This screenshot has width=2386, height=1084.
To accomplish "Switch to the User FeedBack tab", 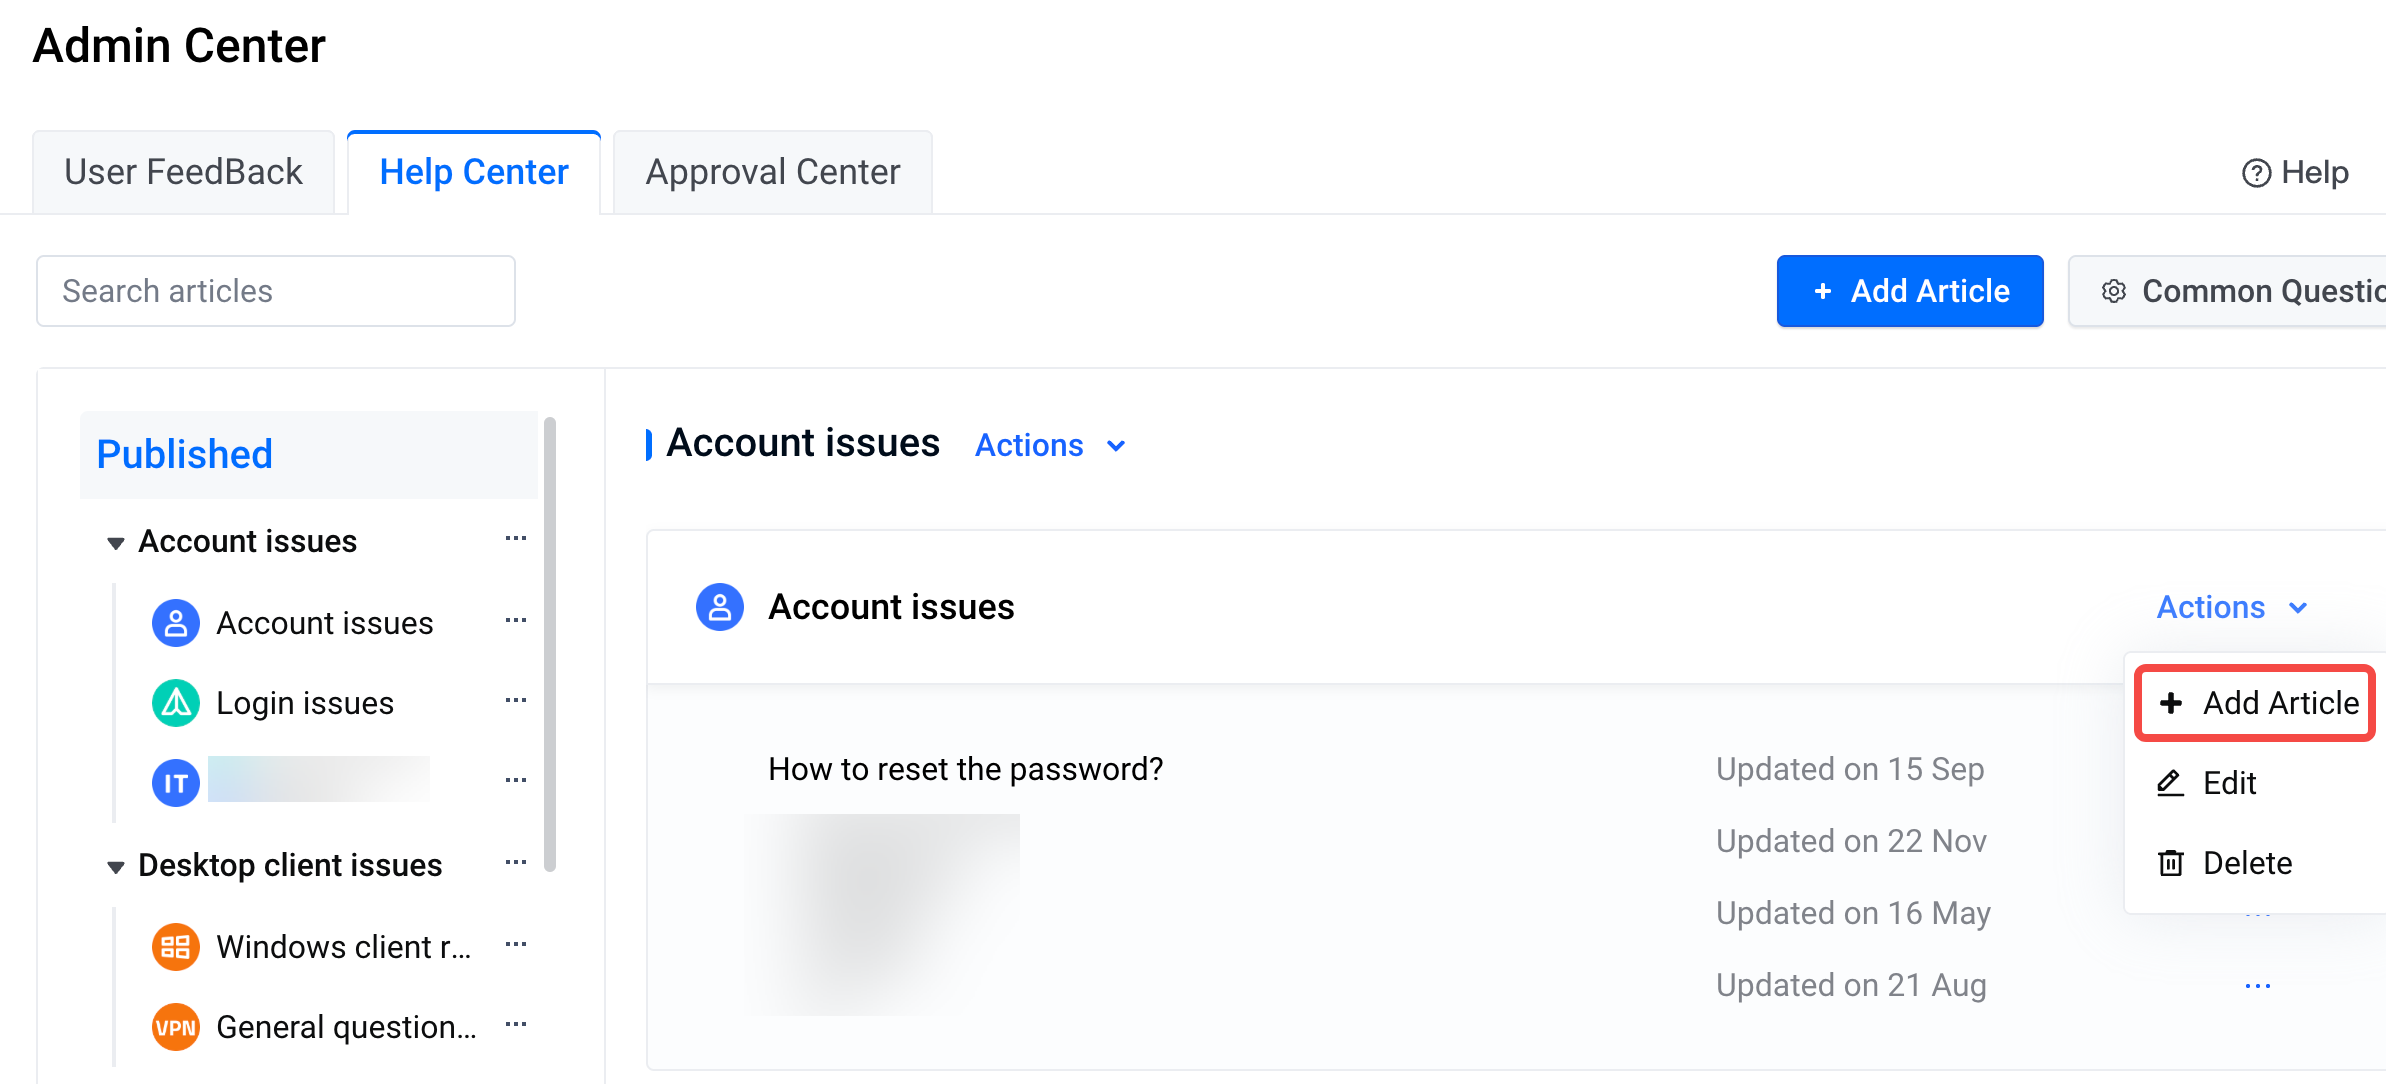I will [x=183, y=172].
